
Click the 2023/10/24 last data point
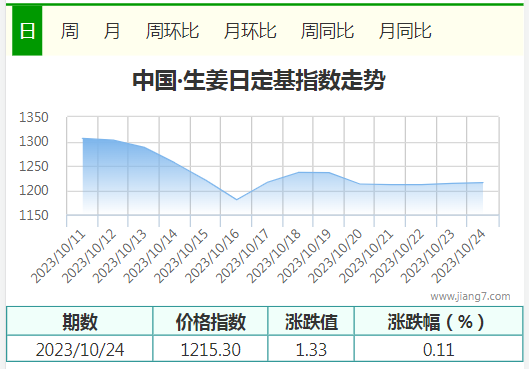pyautogui.click(x=483, y=182)
